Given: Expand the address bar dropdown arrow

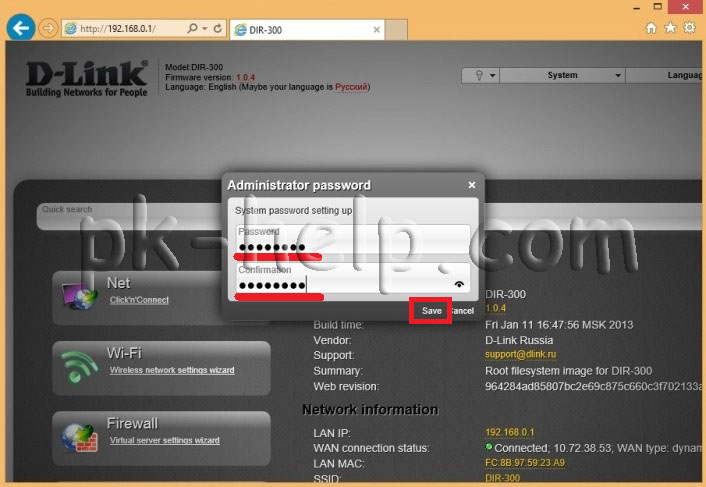Looking at the screenshot, I should [205, 28].
